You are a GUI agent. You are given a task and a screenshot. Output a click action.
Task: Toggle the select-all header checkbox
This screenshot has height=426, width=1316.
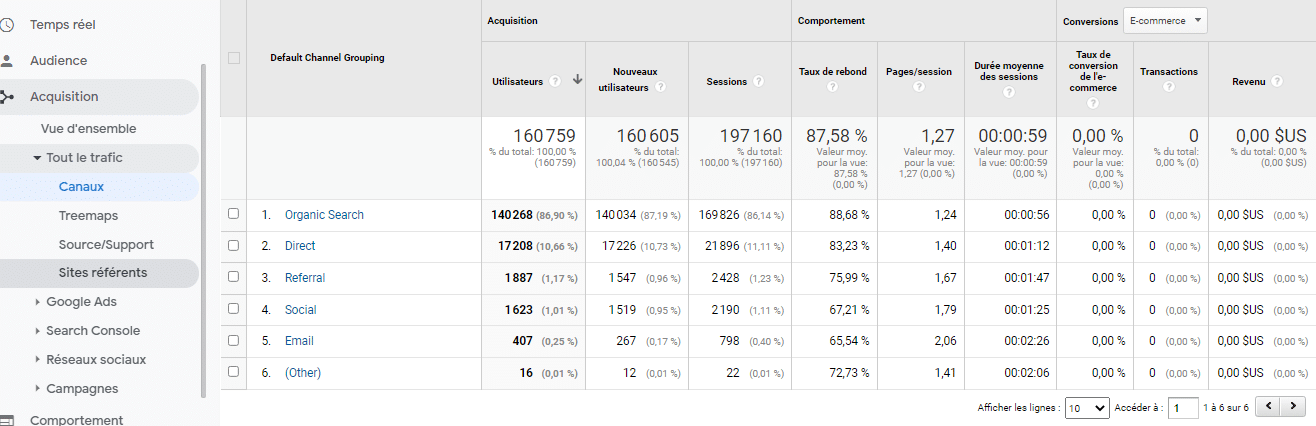coord(234,58)
